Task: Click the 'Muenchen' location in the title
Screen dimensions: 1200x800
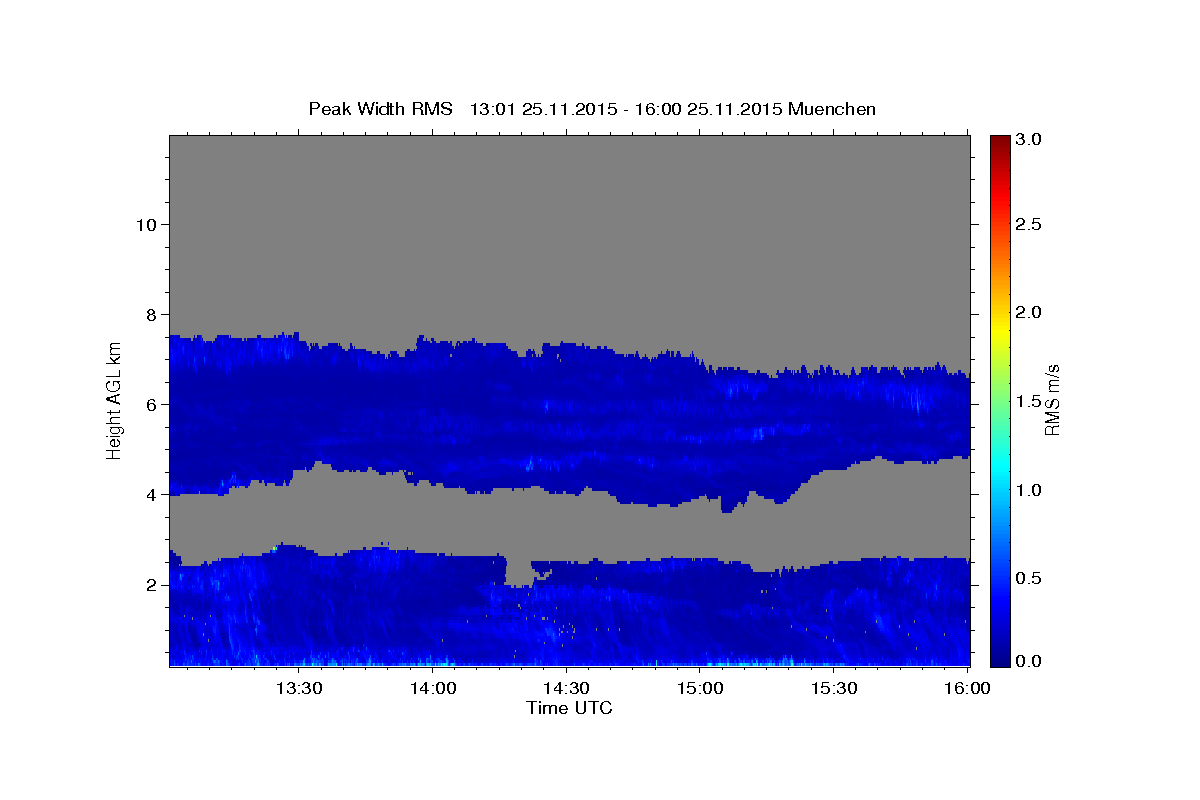Action: point(832,109)
